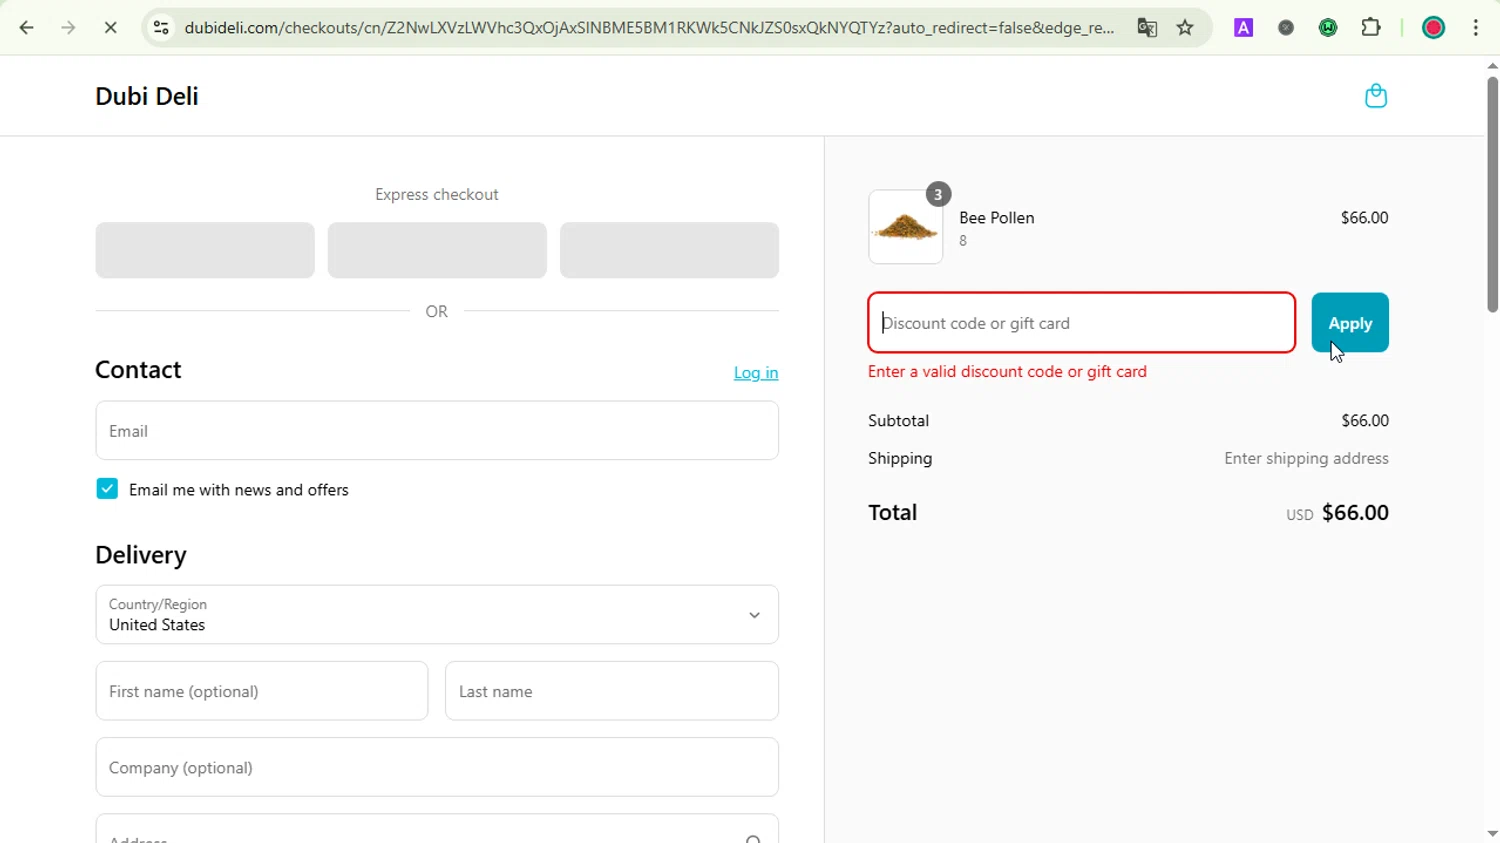This screenshot has width=1500, height=843.
Task: Click the middle express checkout button
Action: pyautogui.click(x=437, y=250)
